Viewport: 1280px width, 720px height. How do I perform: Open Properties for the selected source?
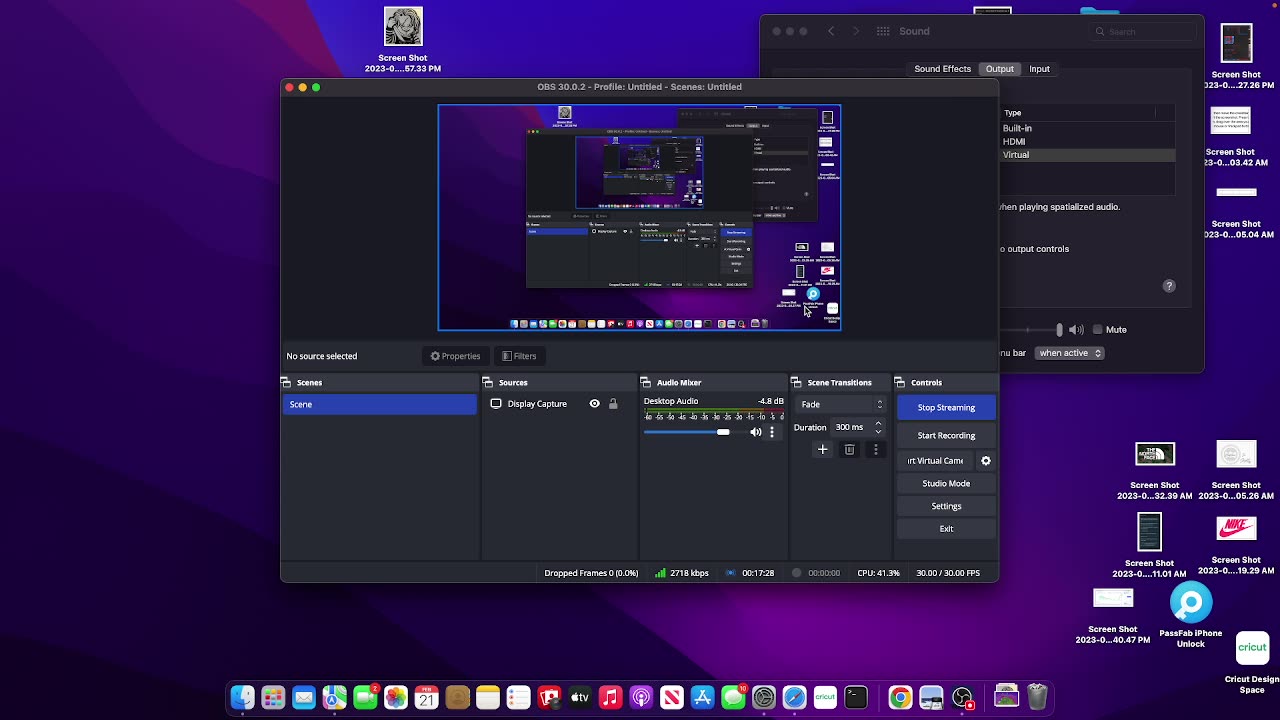pyautogui.click(x=455, y=356)
